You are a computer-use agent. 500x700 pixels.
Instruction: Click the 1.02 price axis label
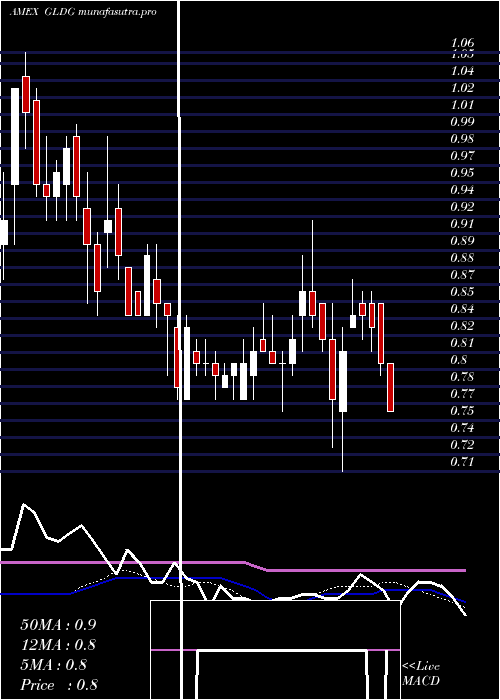click(462, 88)
